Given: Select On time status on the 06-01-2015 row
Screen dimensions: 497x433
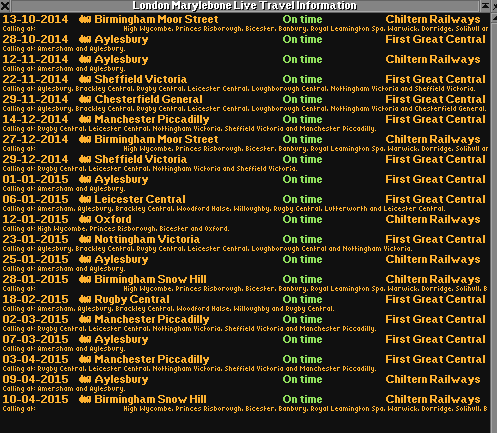Looking at the screenshot, I should (302, 199).
